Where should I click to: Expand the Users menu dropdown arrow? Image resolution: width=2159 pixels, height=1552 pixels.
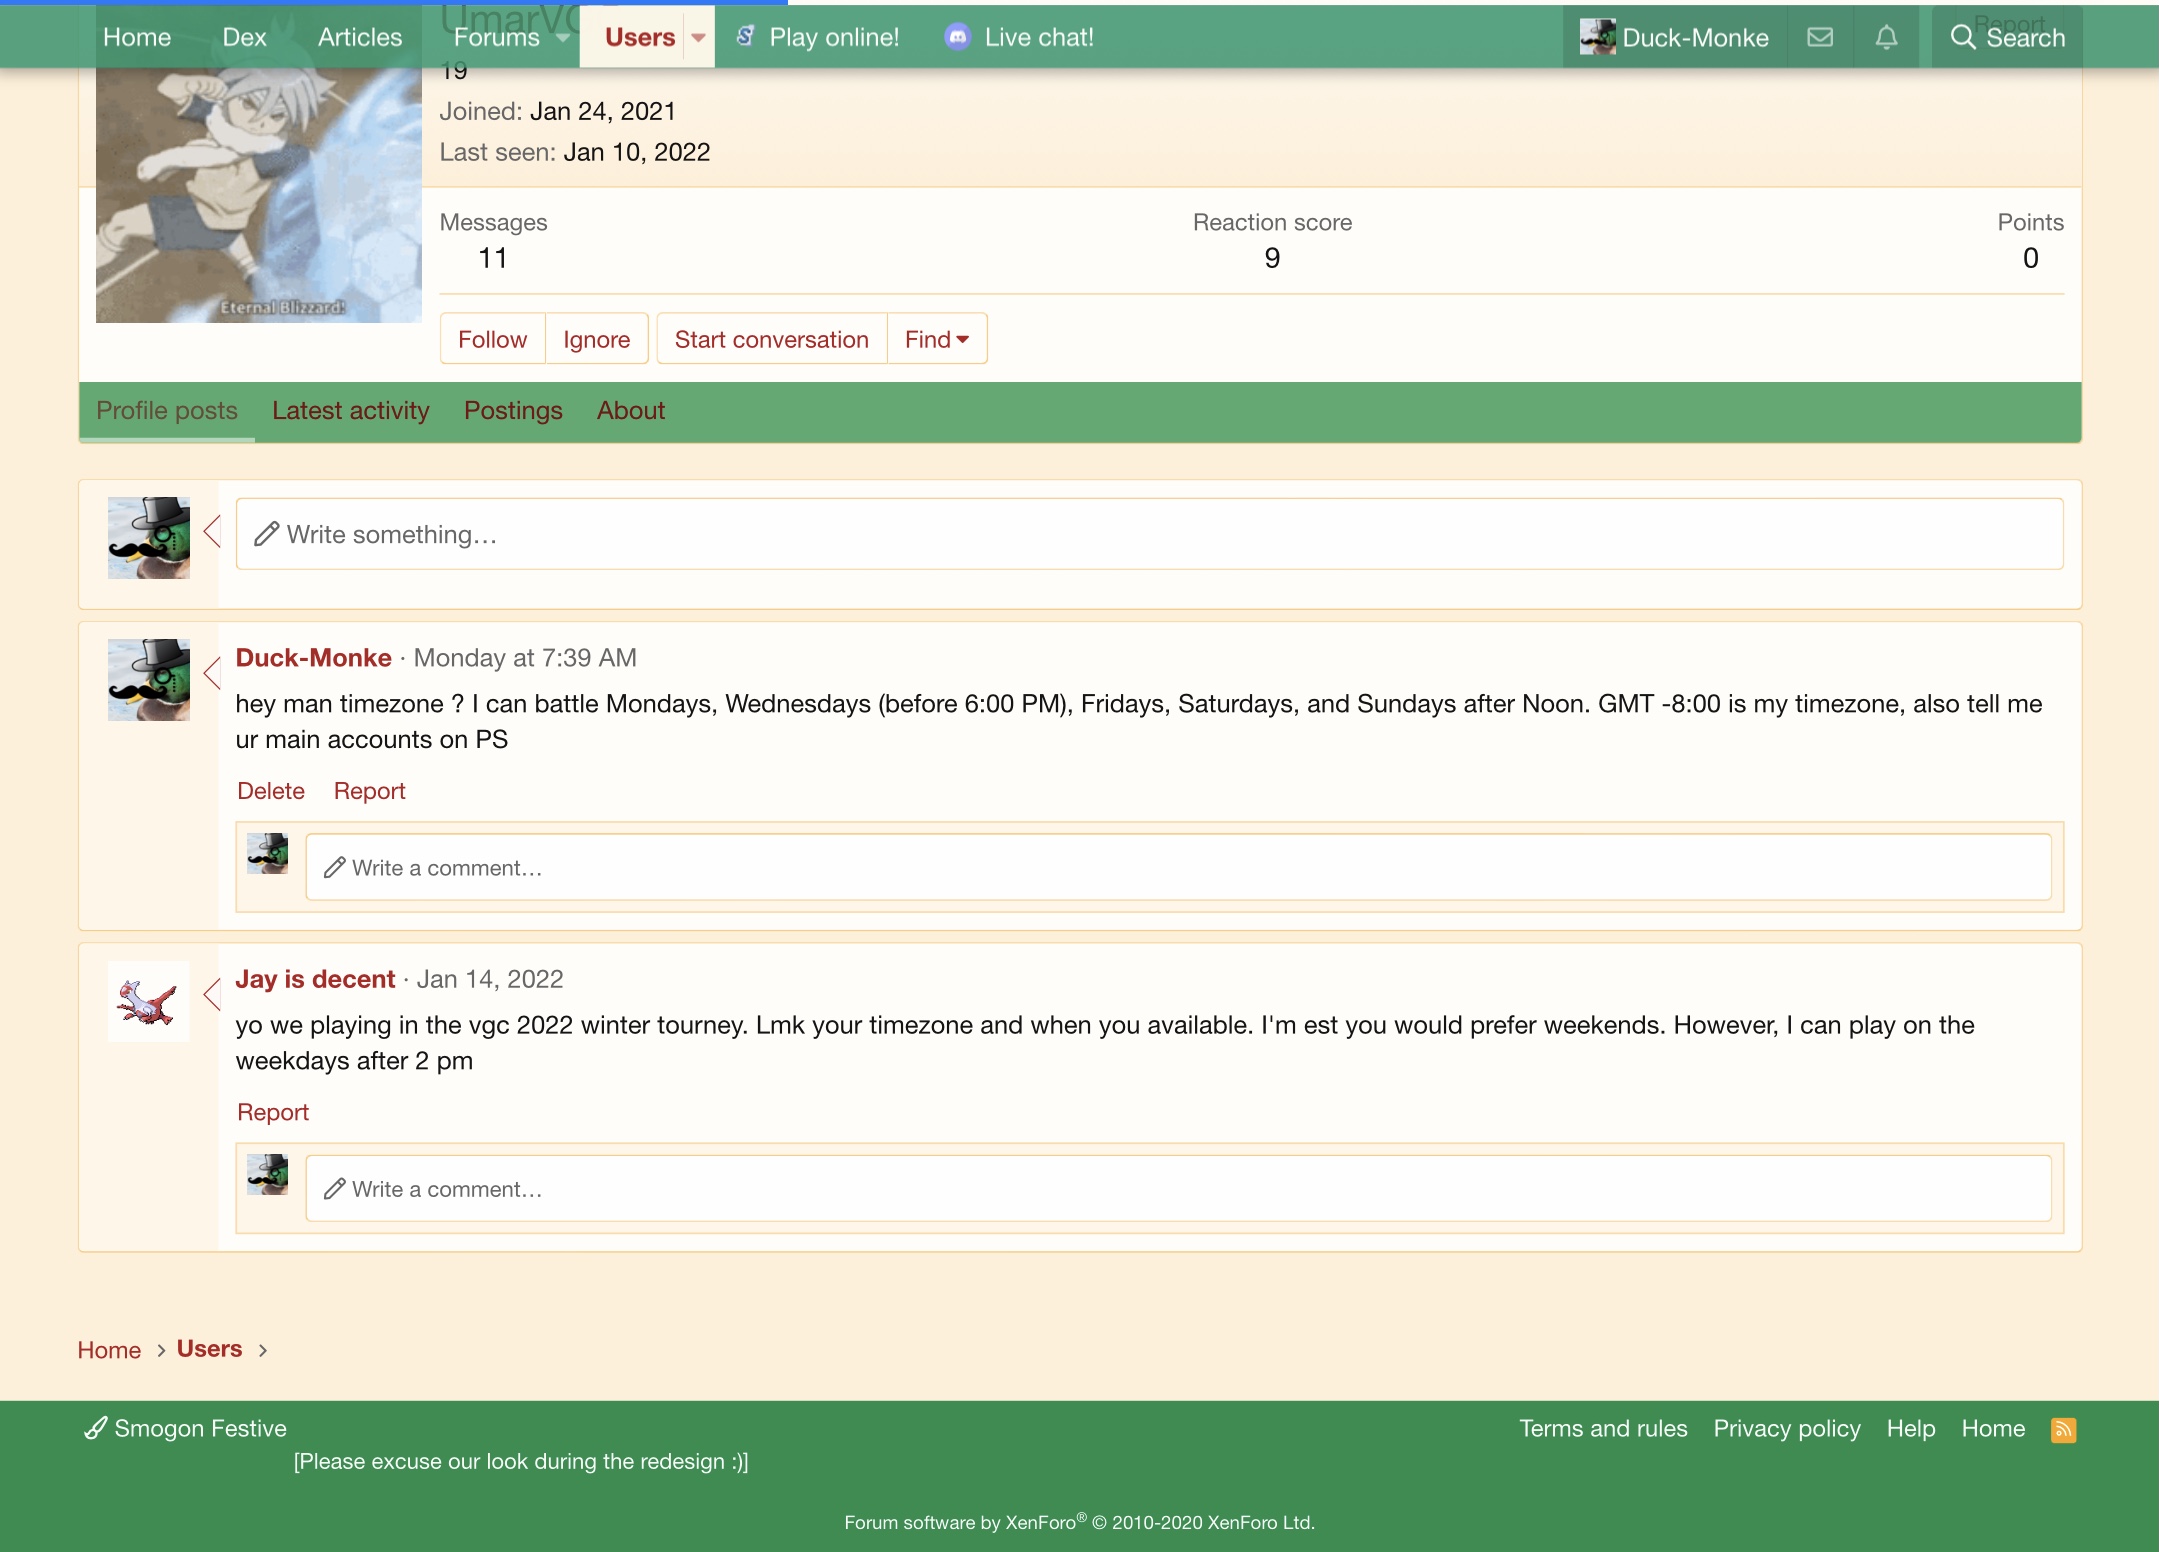[x=698, y=37]
